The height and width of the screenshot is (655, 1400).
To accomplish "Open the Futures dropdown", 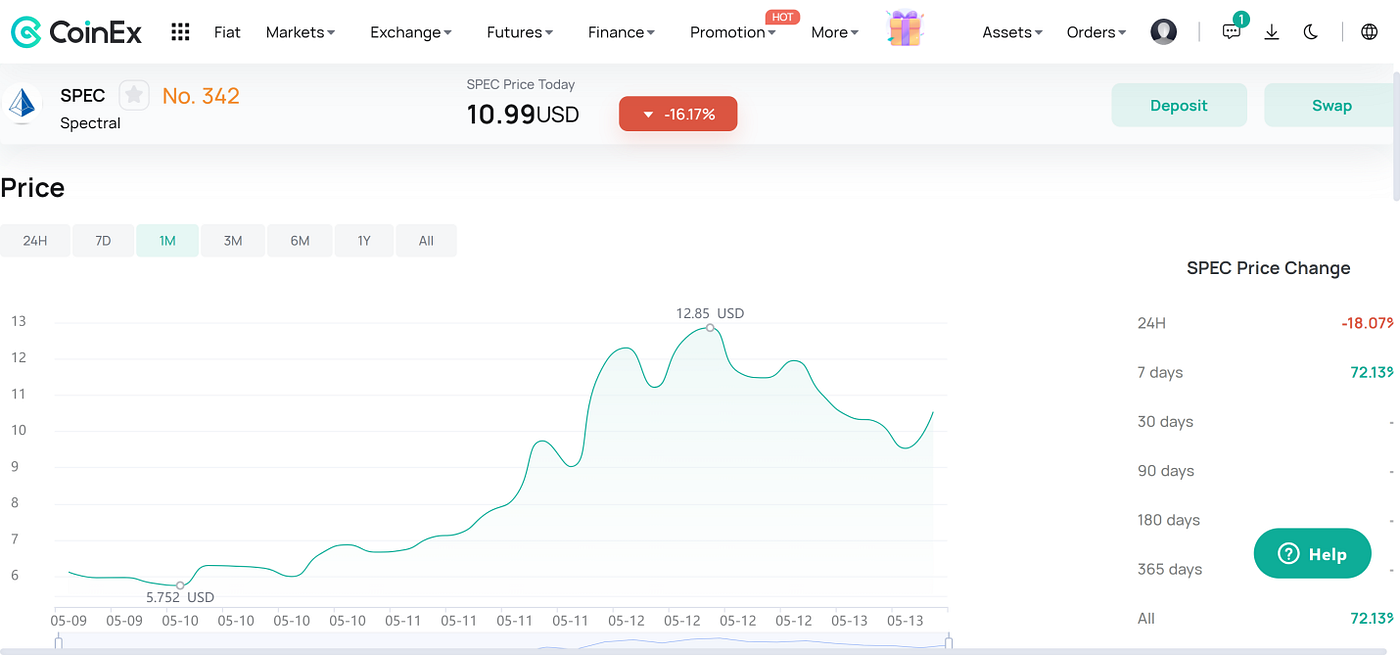I will pyautogui.click(x=518, y=31).
